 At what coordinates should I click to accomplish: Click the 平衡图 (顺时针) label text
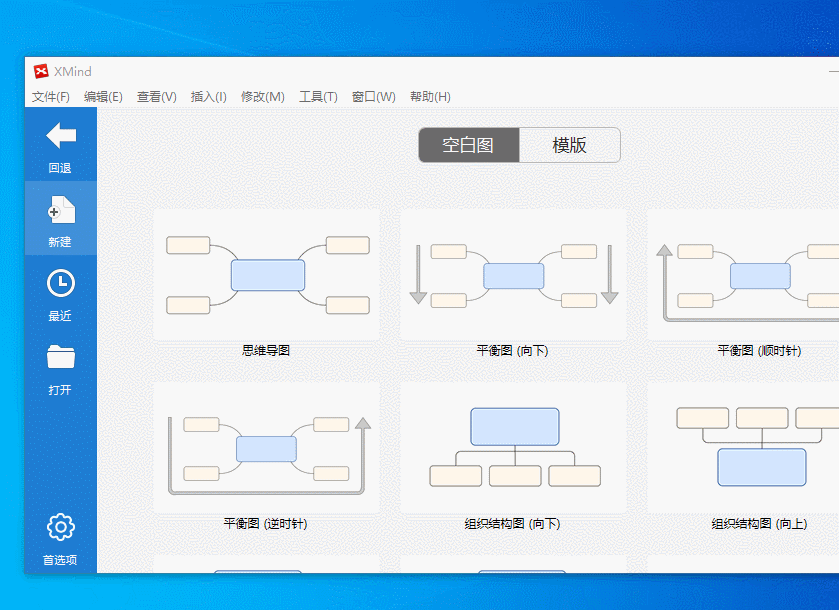(x=759, y=350)
